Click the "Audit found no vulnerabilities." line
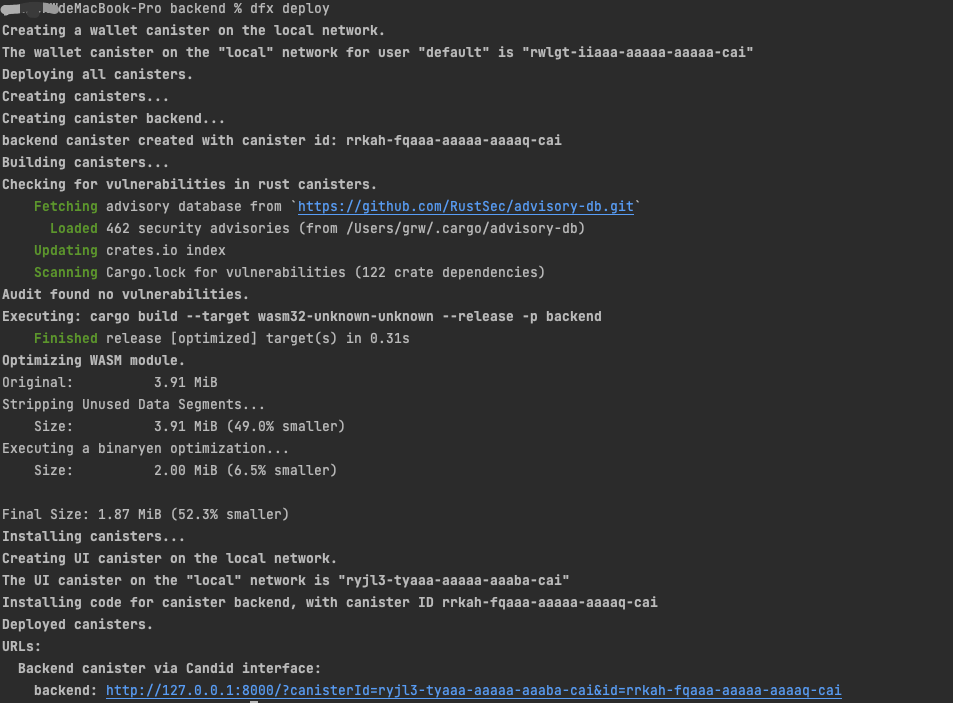The width and height of the screenshot is (953, 703). click(x=125, y=294)
